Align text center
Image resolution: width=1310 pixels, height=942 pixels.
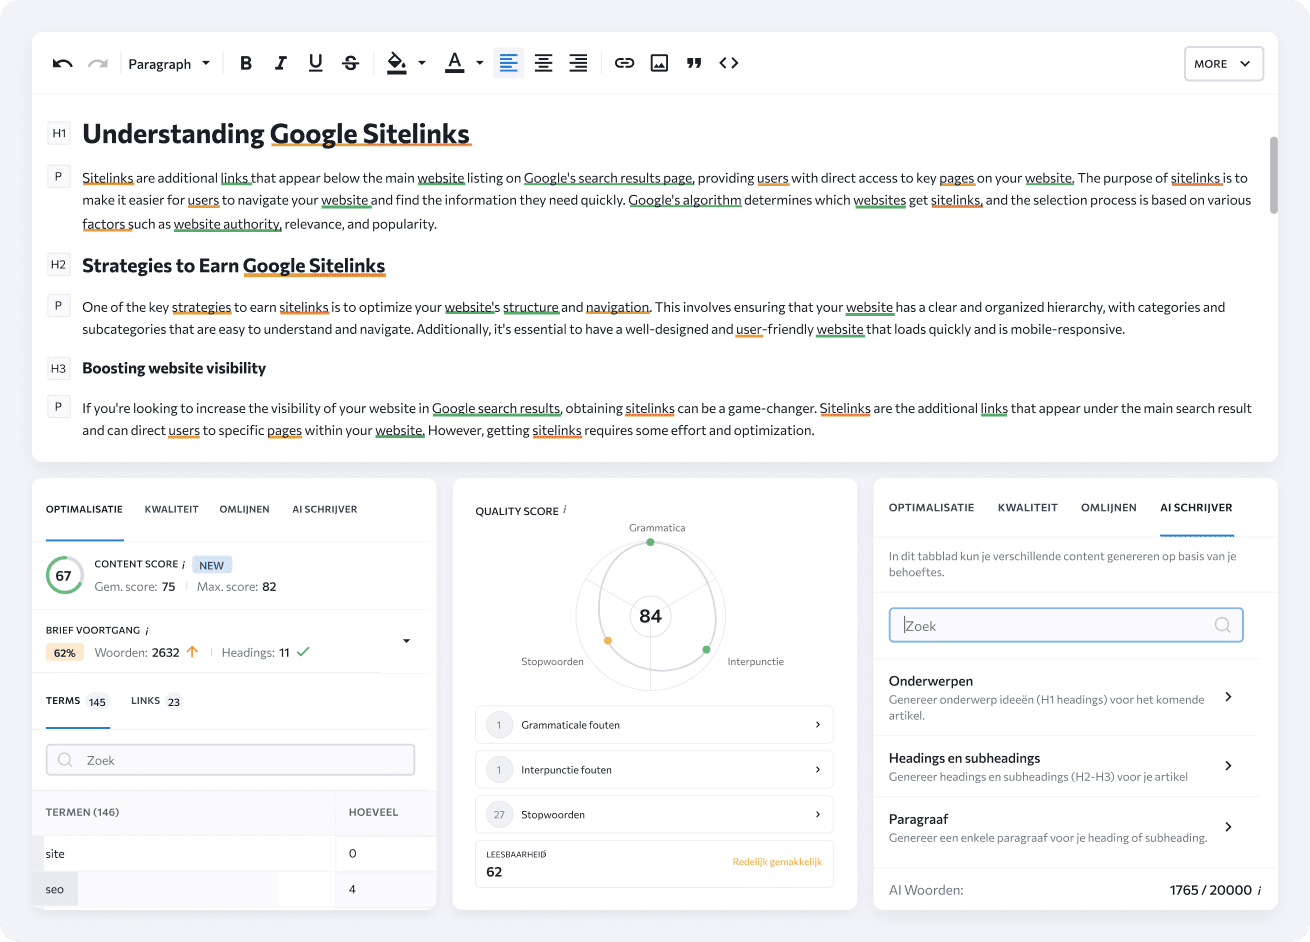[544, 63]
